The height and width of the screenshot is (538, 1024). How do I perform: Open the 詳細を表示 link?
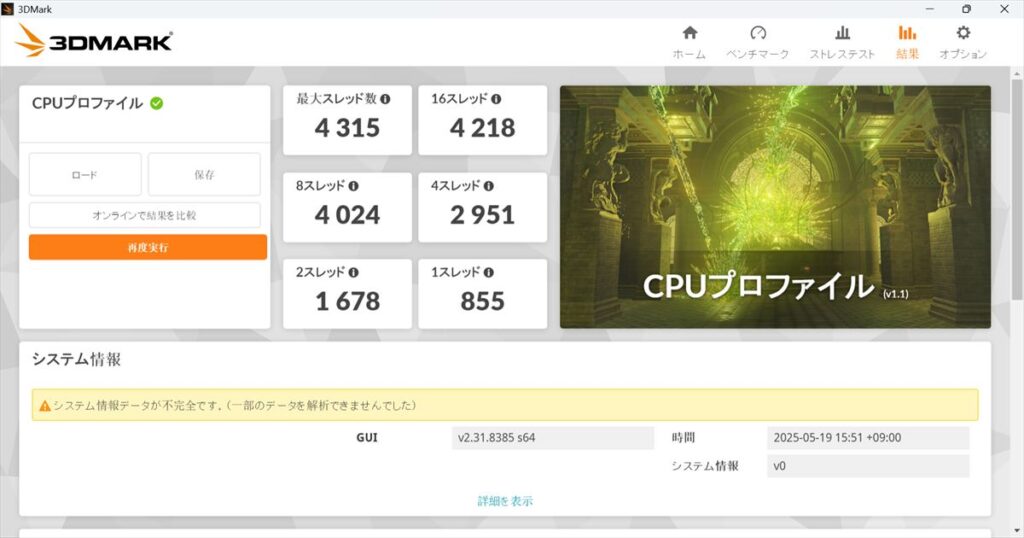(505, 501)
